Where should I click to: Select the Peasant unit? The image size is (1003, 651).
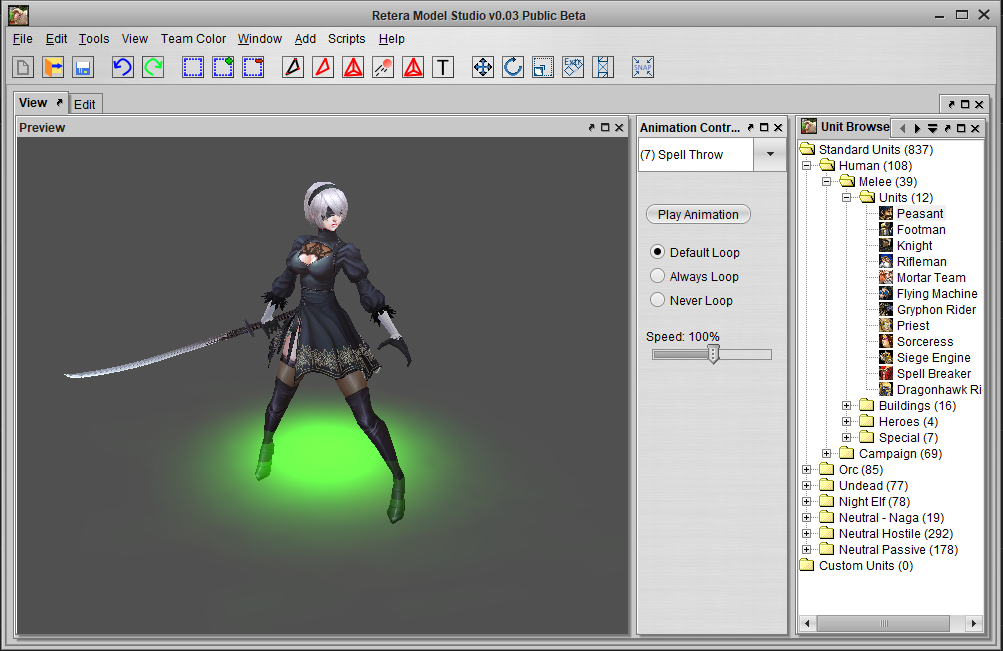919,214
